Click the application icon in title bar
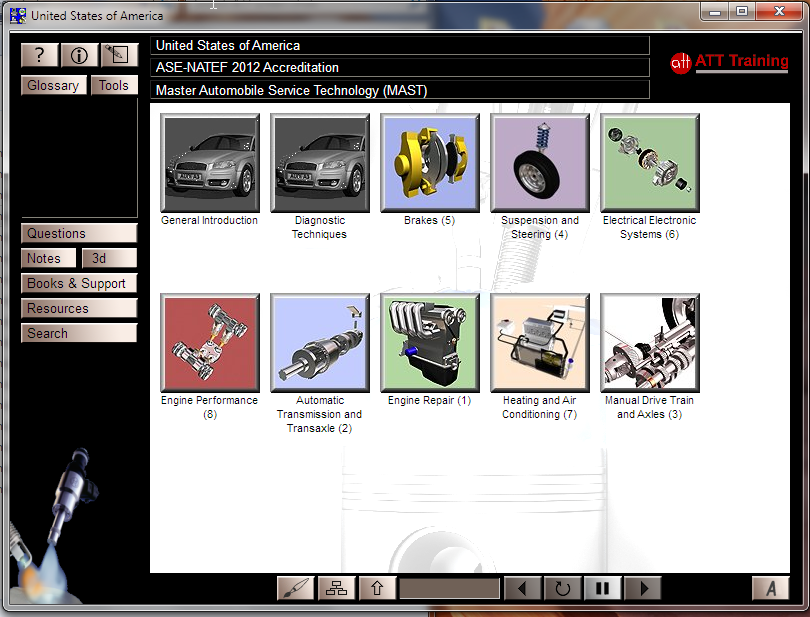The width and height of the screenshot is (810, 617). tap(18, 16)
